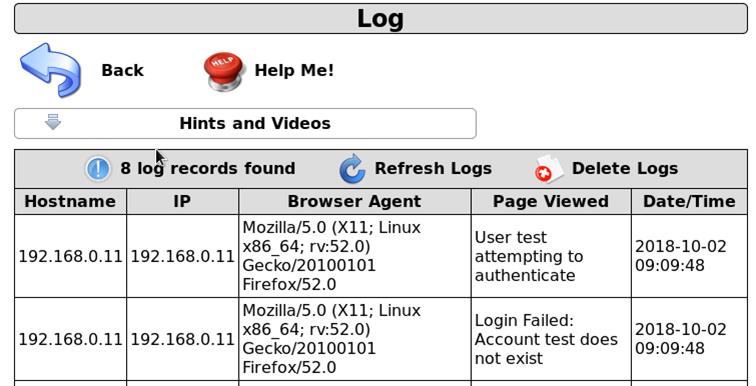Click the IP column header

(x=182, y=201)
